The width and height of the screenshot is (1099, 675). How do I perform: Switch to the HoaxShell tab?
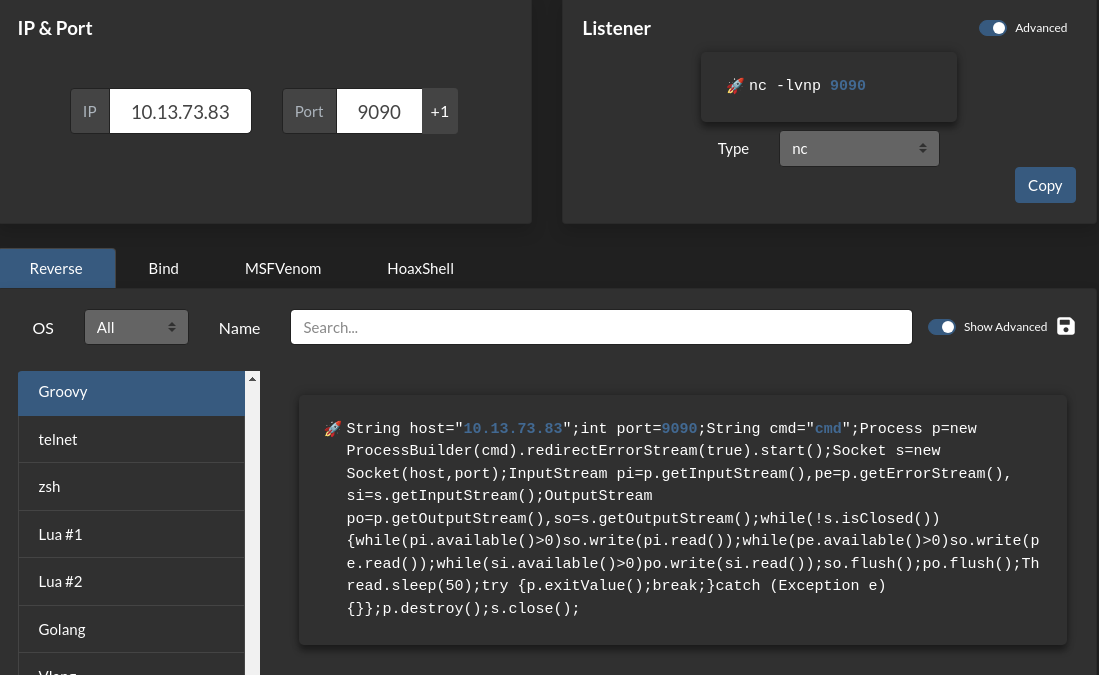(x=420, y=268)
